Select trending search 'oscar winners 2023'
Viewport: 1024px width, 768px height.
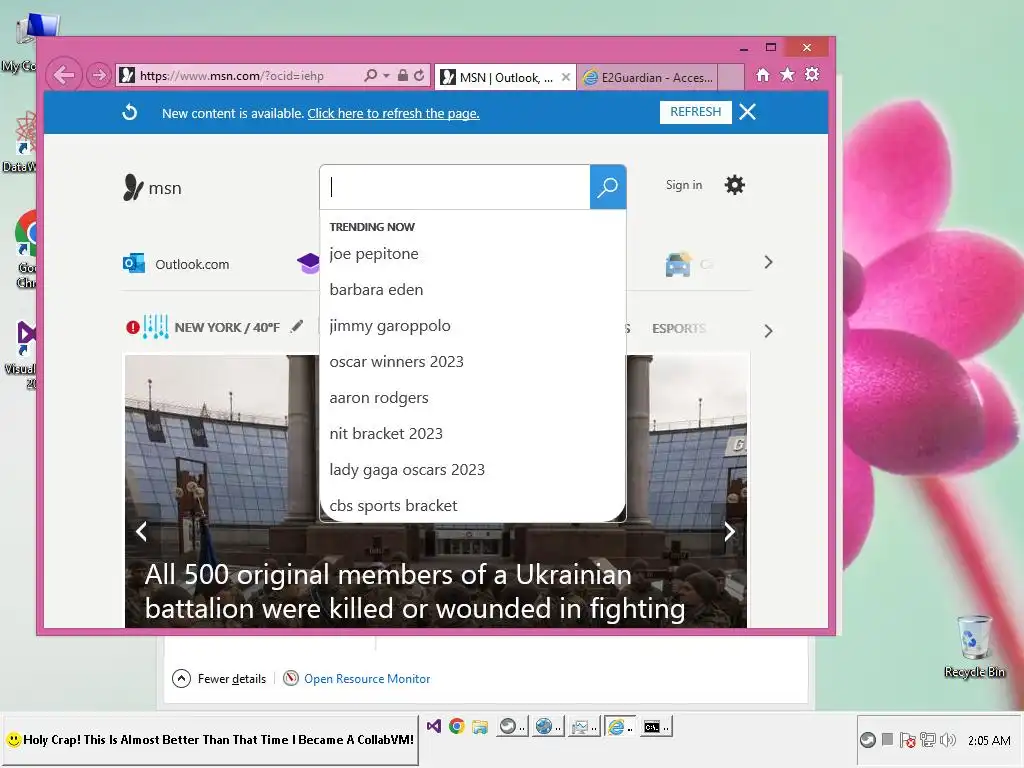(x=396, y=362)
